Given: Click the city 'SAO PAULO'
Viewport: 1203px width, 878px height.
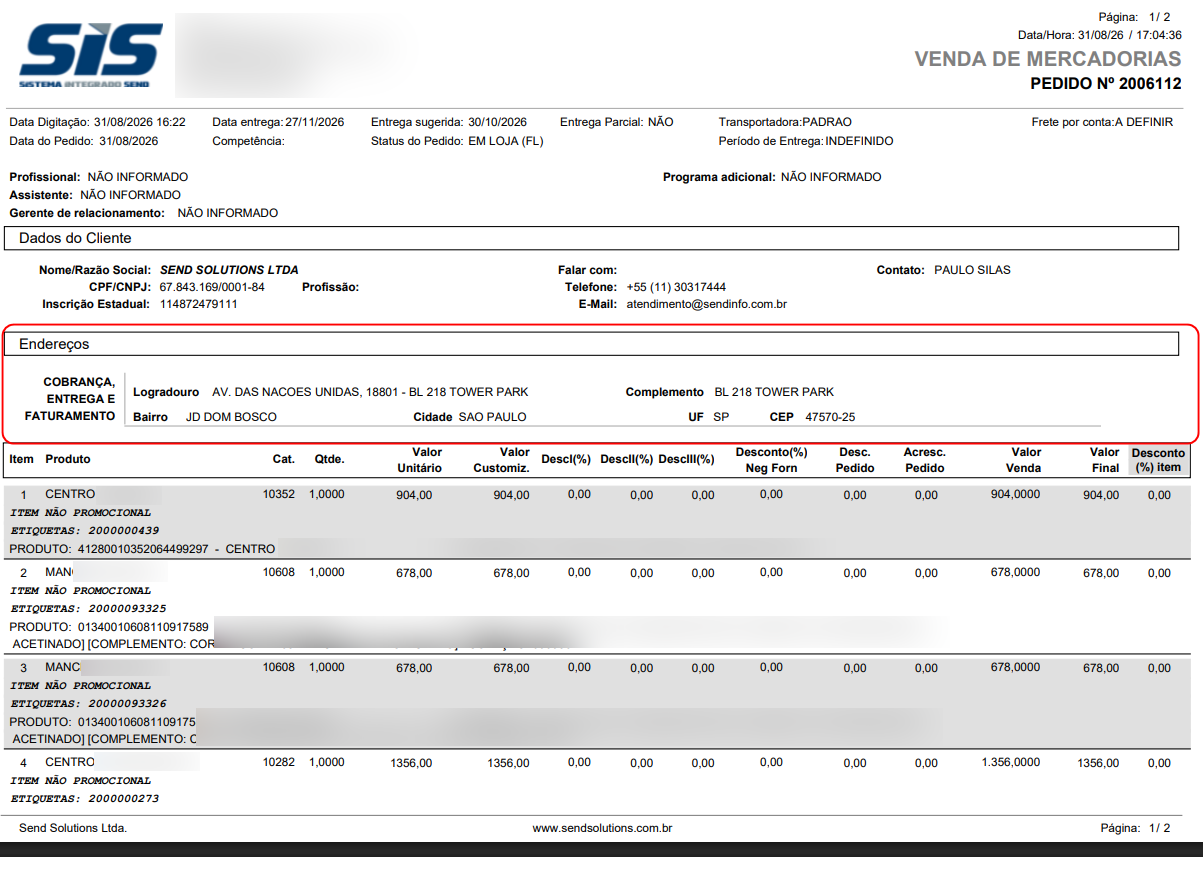Looking at the screenshot, I should tap(492, 417).
